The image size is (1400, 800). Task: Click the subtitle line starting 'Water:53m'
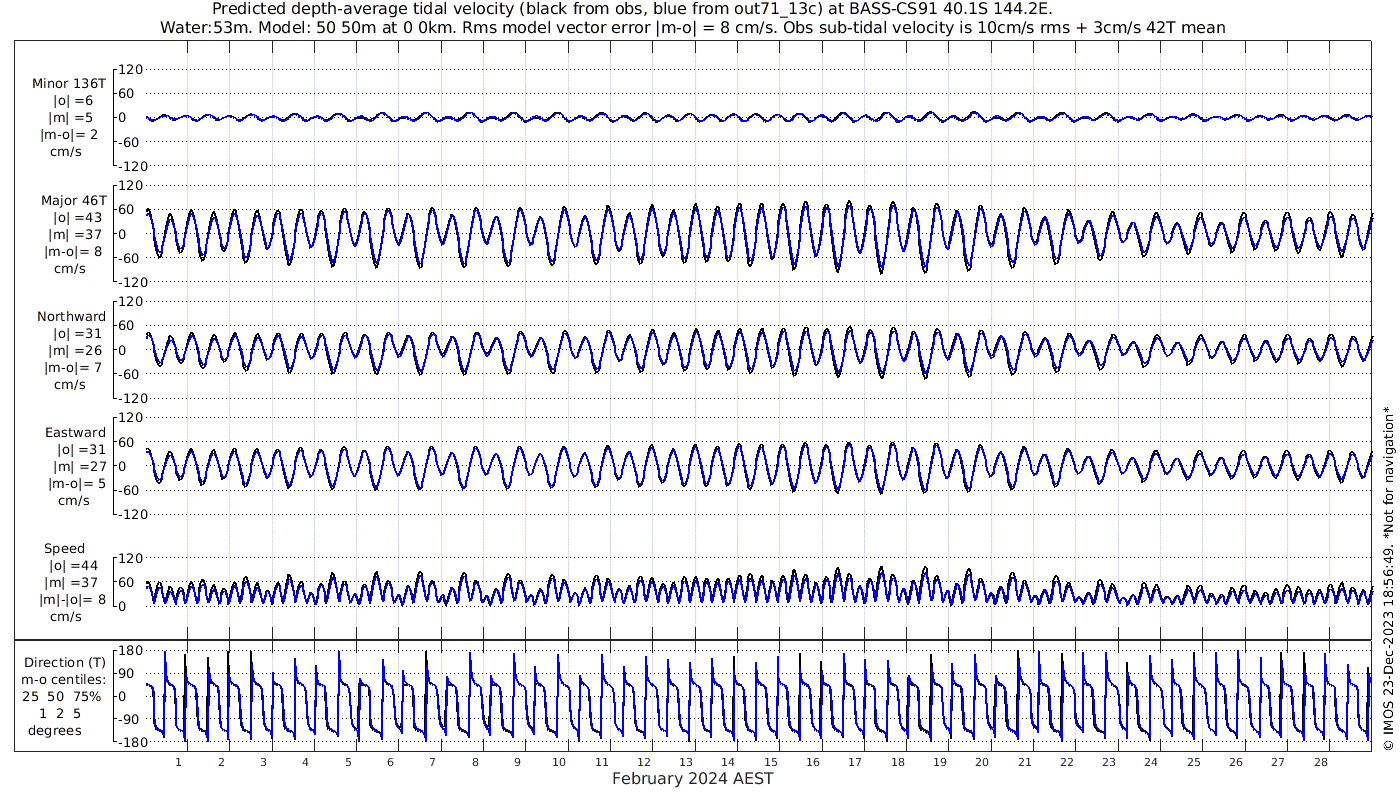pyautogui.click(x=692, y=27)
